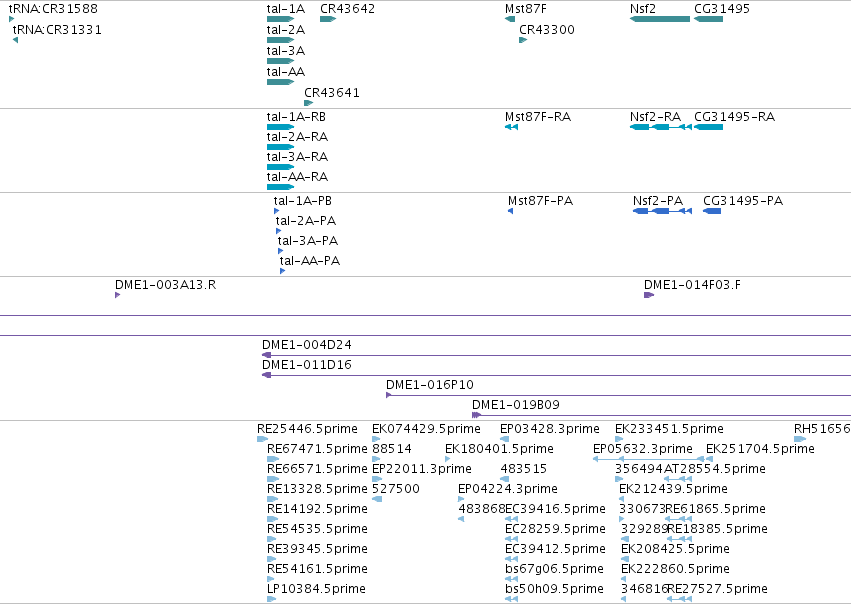This screenshot has width=851, height=604.
Task: Click the EP04224.3prime EST label
Action: coord(508,489)
